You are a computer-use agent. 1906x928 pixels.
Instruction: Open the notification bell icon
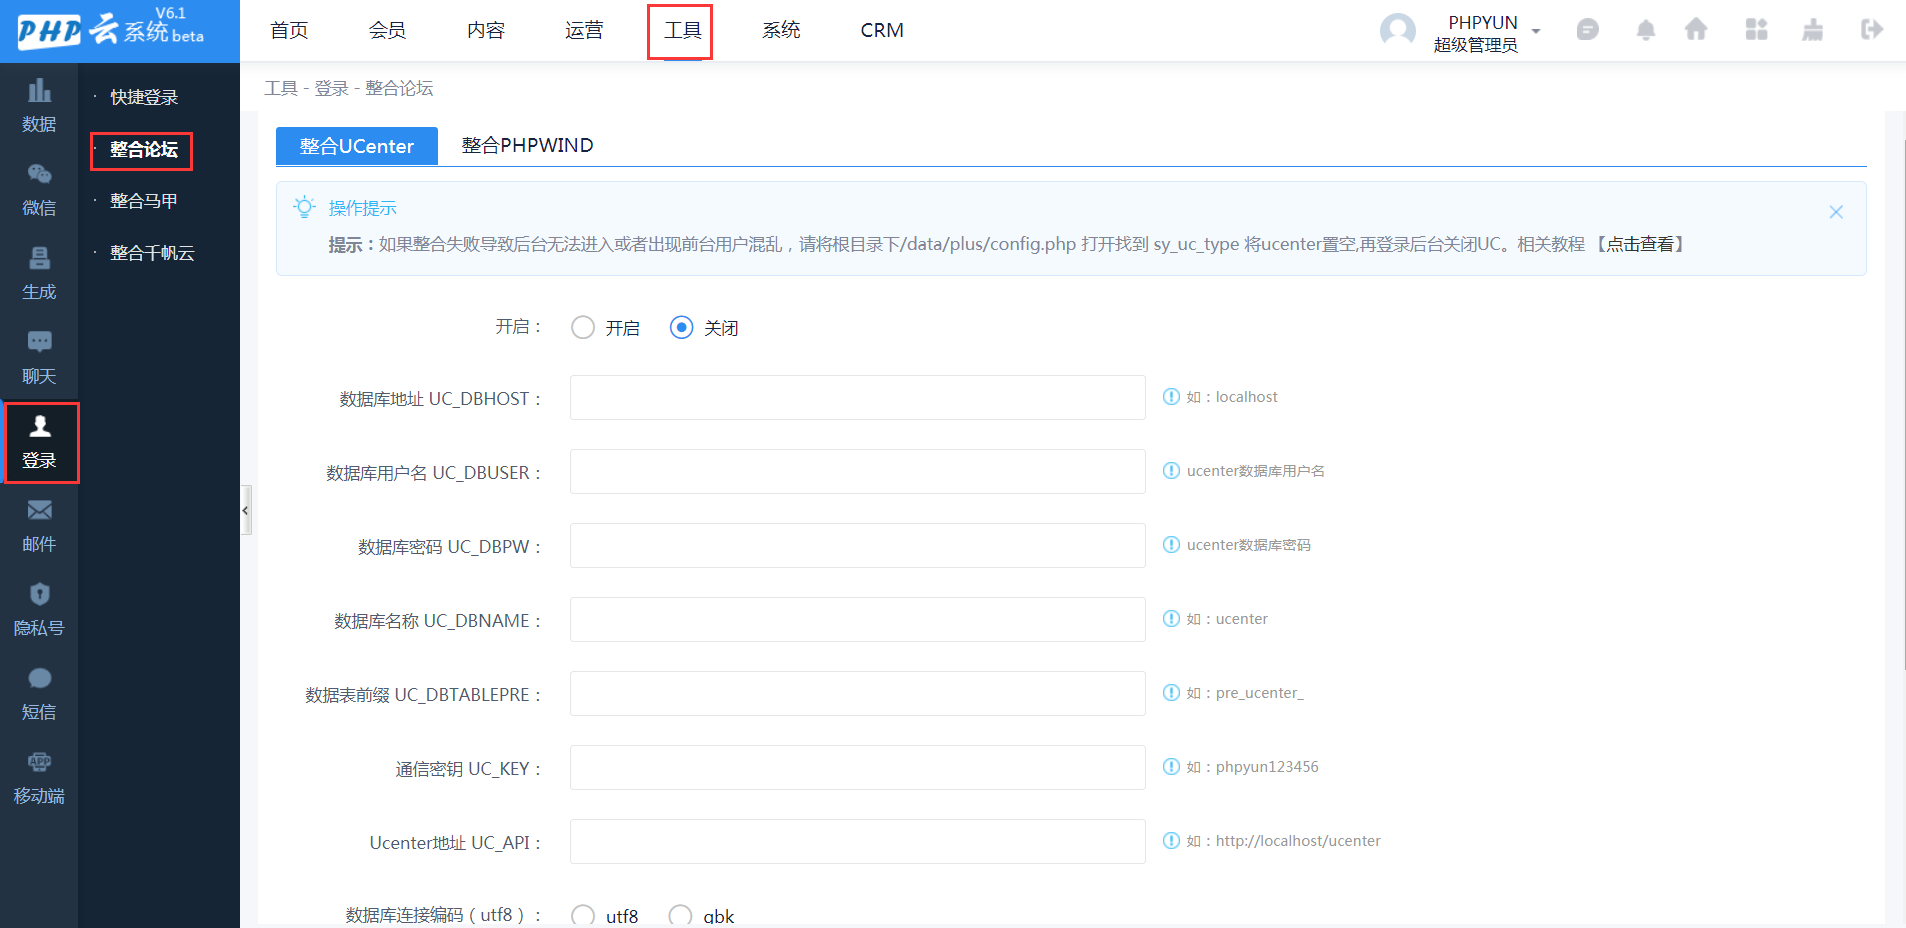(x=1645, y=30)
